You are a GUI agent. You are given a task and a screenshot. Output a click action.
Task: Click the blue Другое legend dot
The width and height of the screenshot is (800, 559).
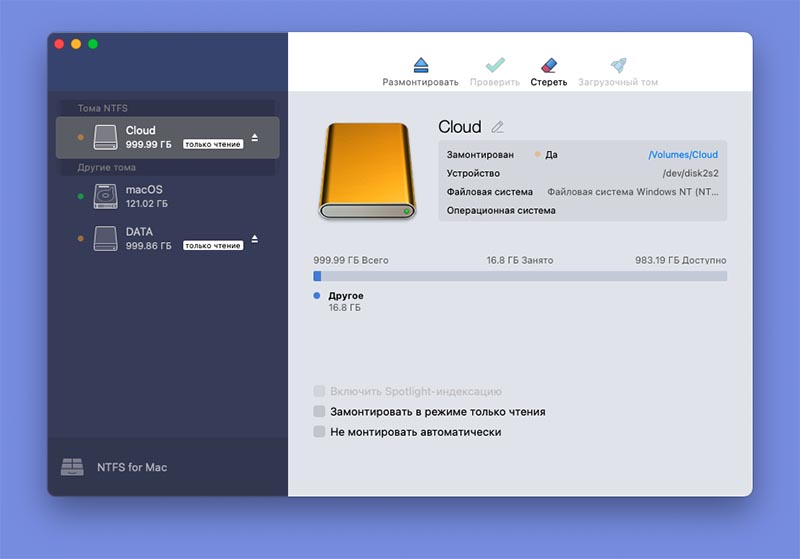[x=317, y=296]
